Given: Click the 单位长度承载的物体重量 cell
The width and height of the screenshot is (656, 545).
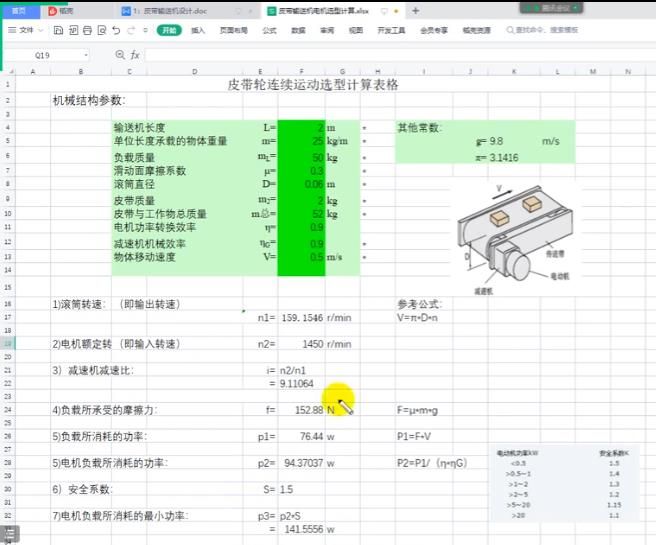Looking at the screenshot, I should tap(170, 141).
